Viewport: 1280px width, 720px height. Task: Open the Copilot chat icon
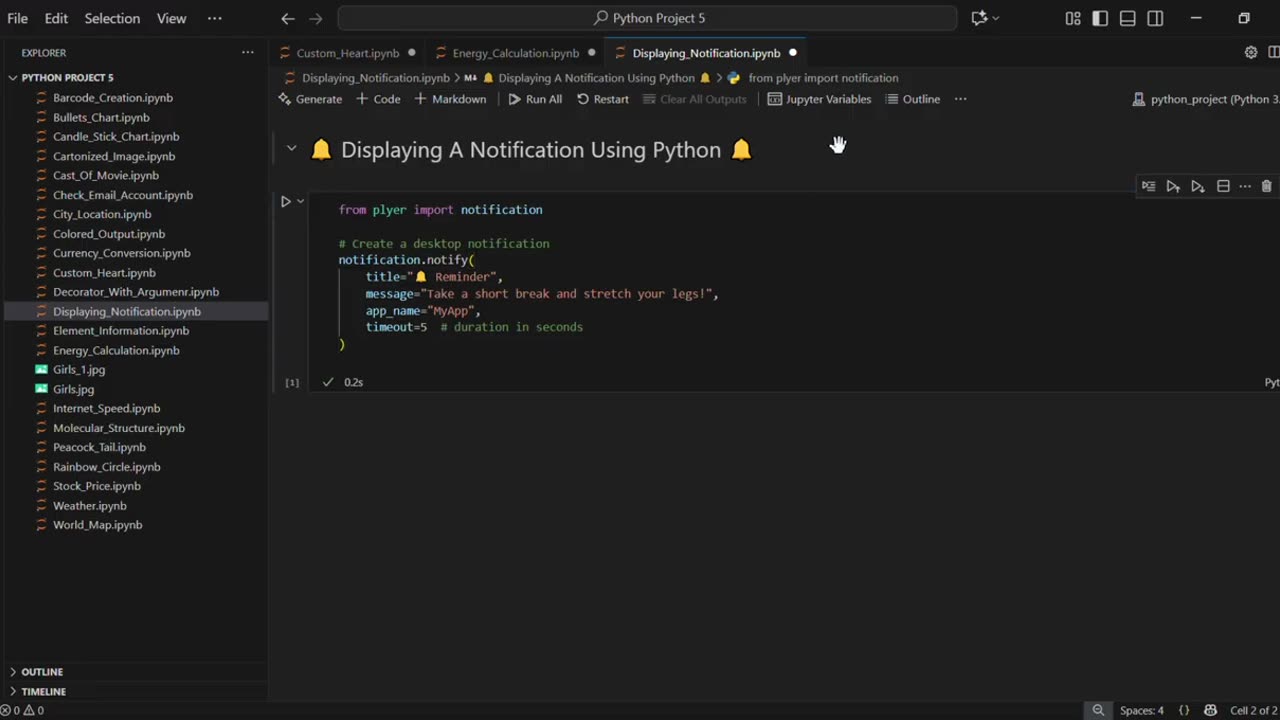[979, 18]
